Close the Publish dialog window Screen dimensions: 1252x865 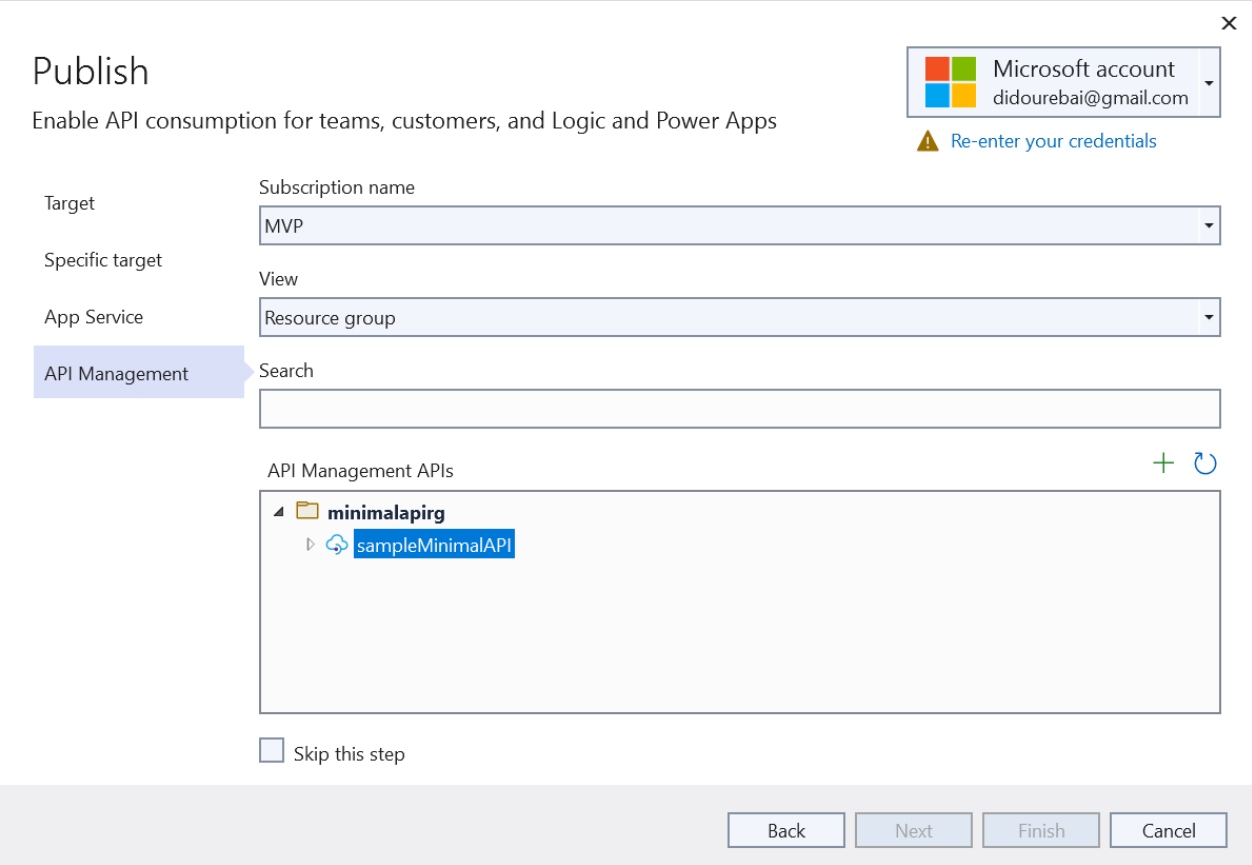(1229, 23)
